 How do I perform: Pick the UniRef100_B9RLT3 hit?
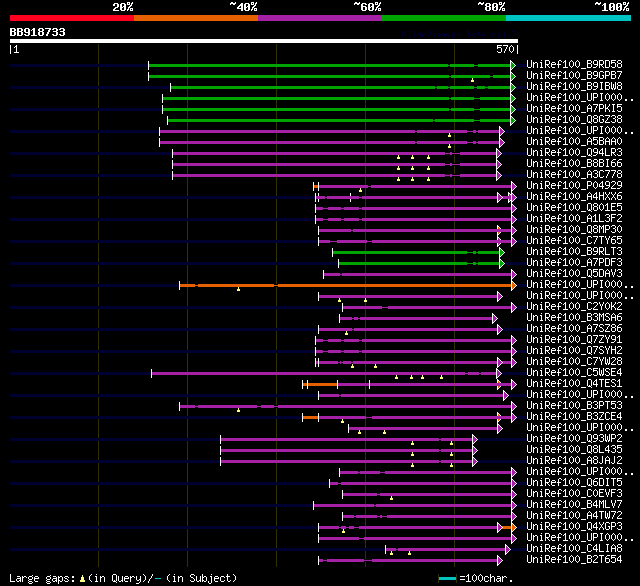574,252
